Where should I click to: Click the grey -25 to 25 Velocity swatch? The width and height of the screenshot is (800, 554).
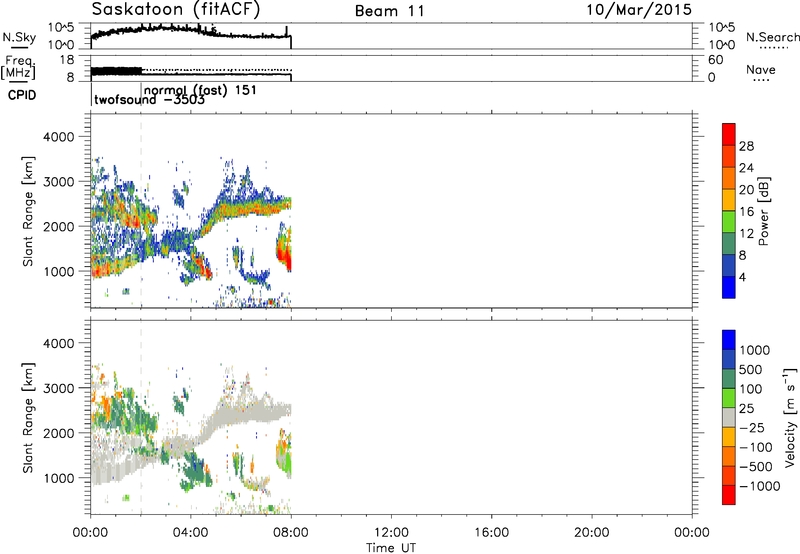(x=729, y=418)
